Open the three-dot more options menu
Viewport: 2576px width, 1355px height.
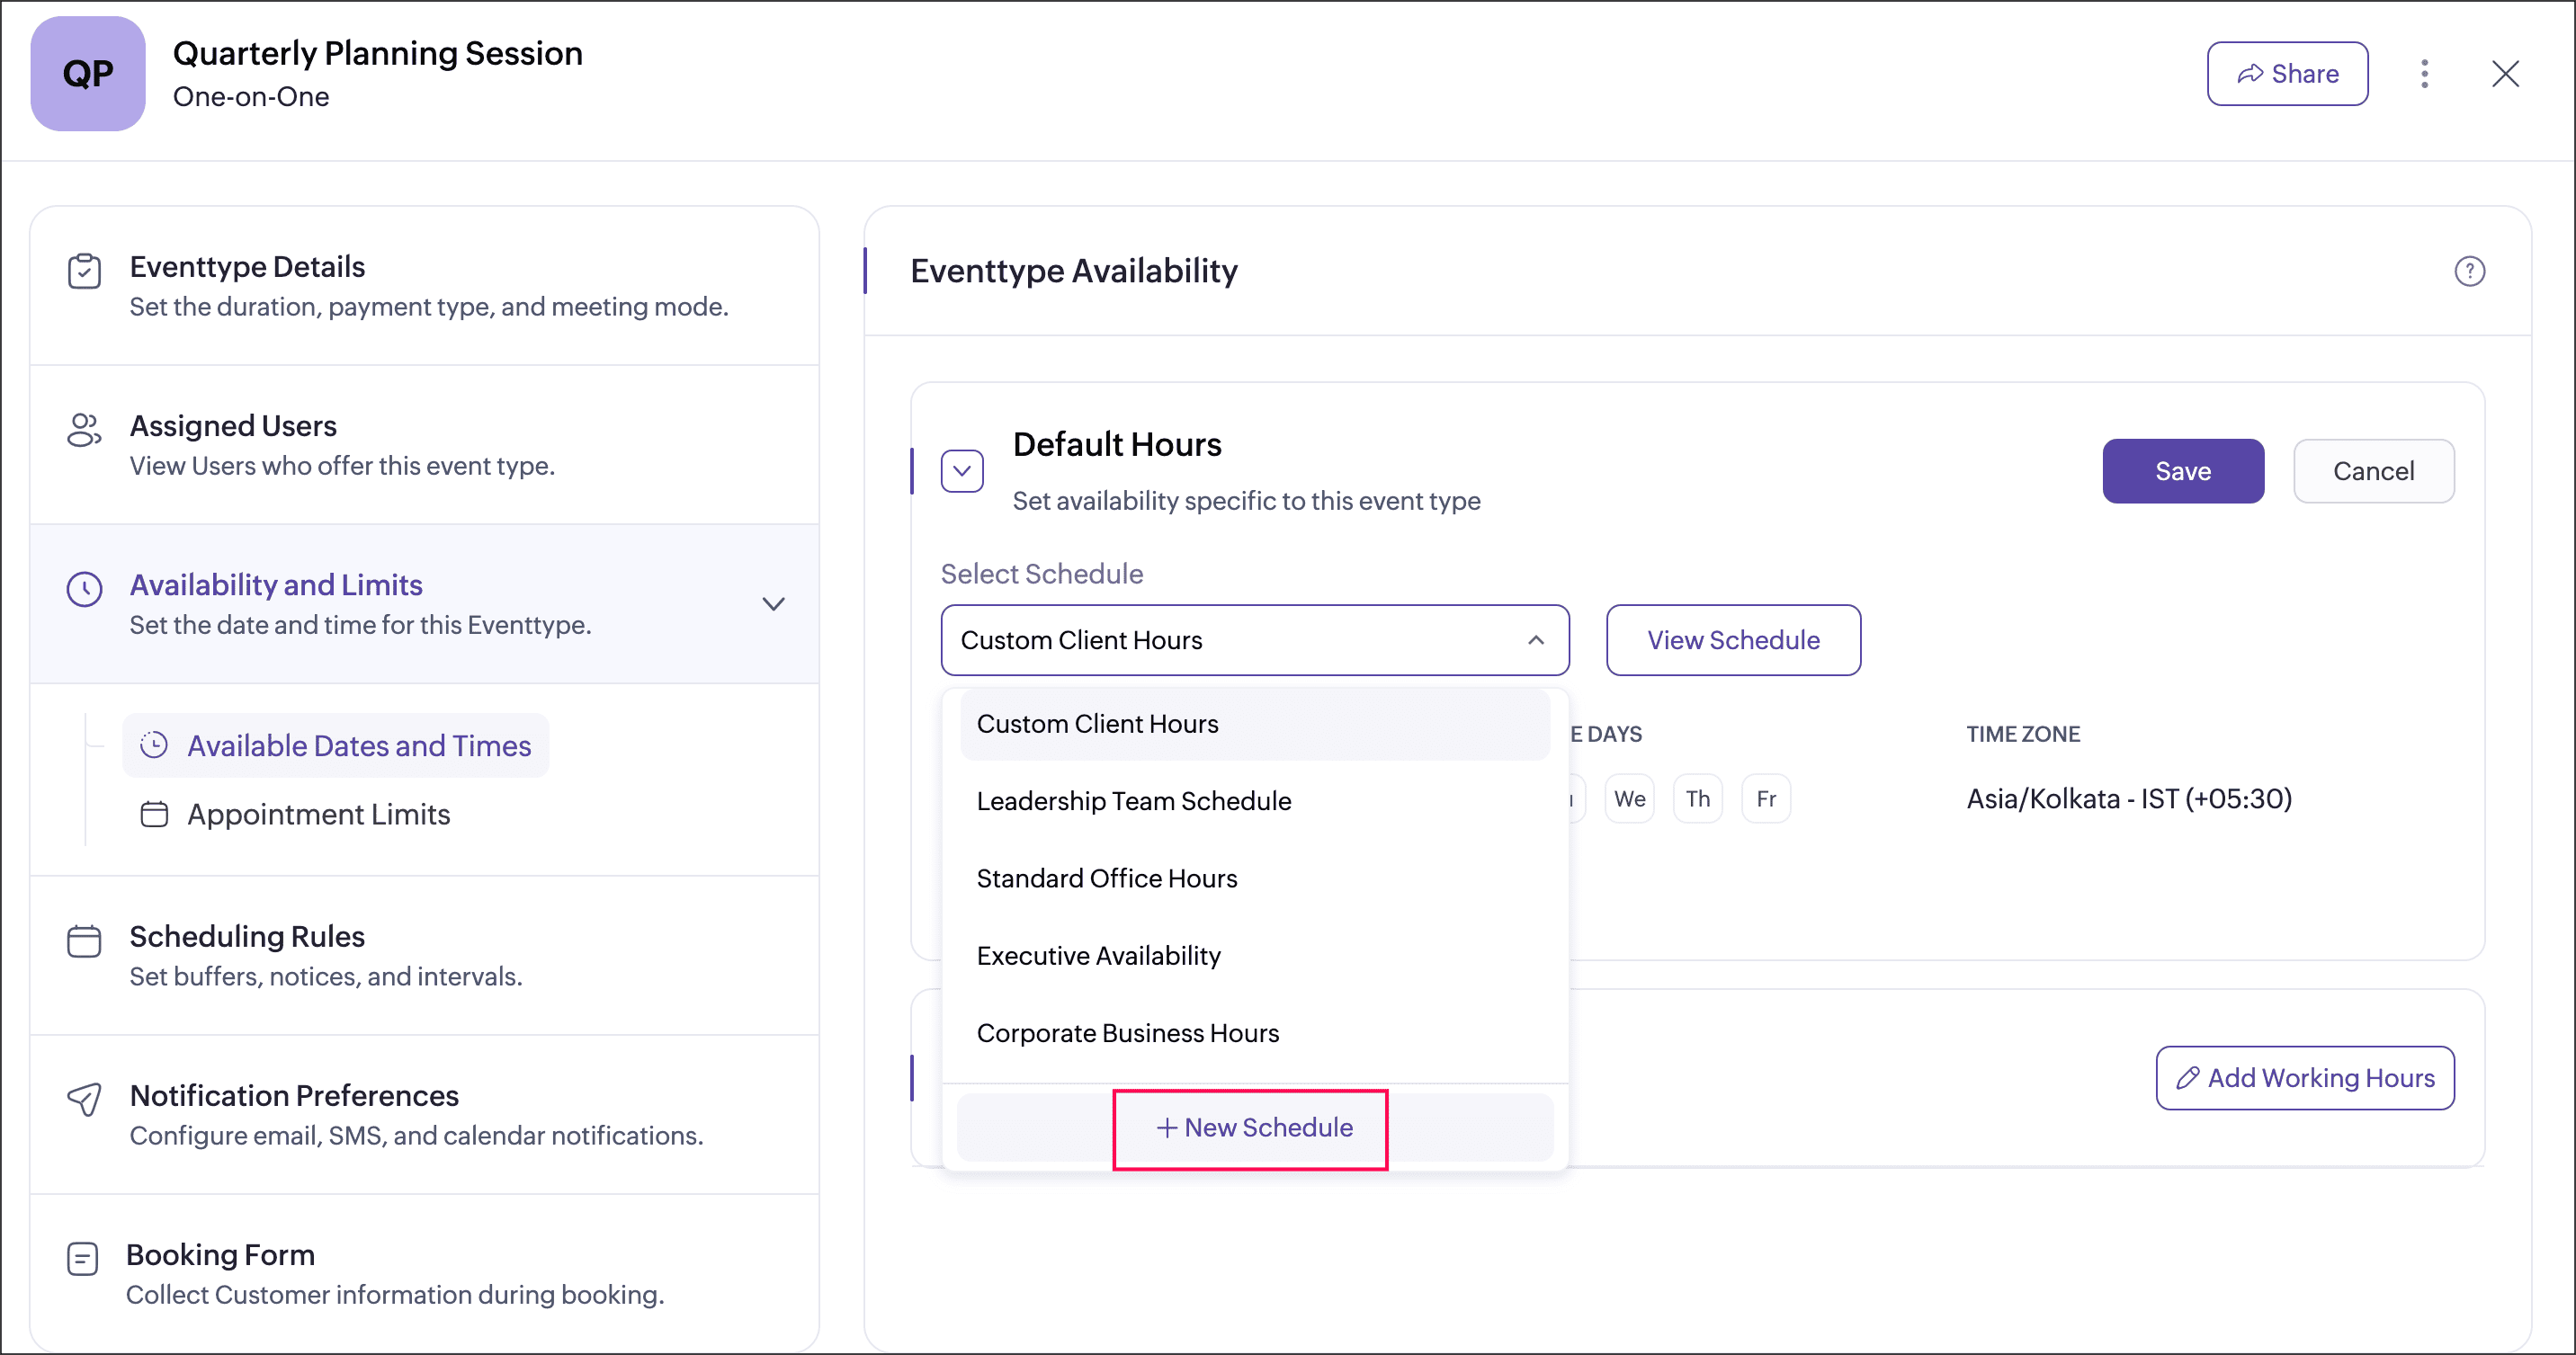click(x=2424, y=74)
